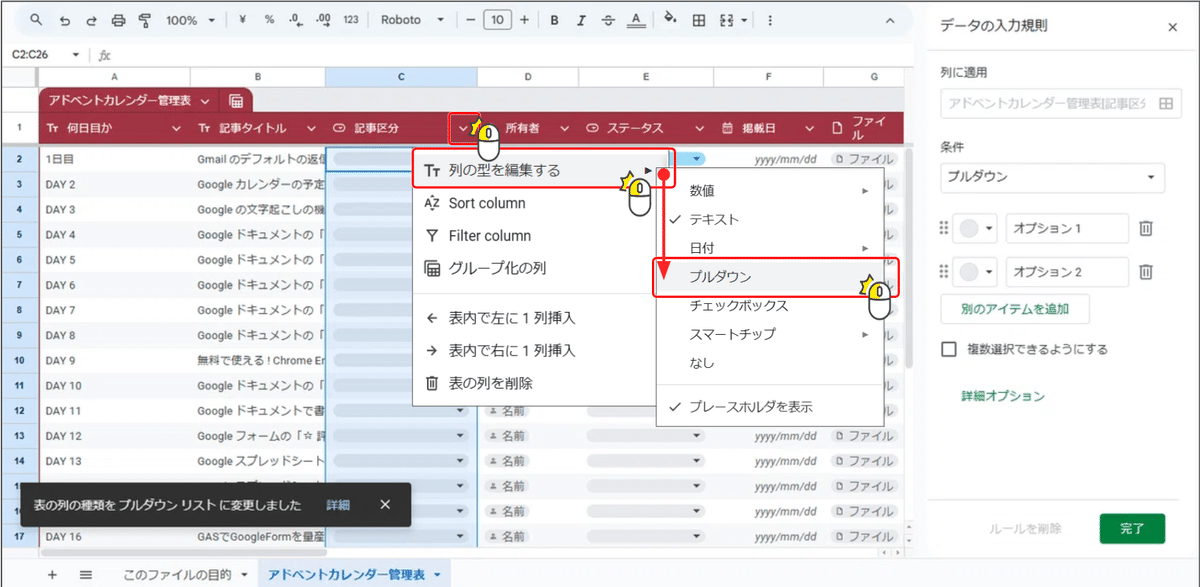Select プルダウン column type

click(x=770, y=277)
